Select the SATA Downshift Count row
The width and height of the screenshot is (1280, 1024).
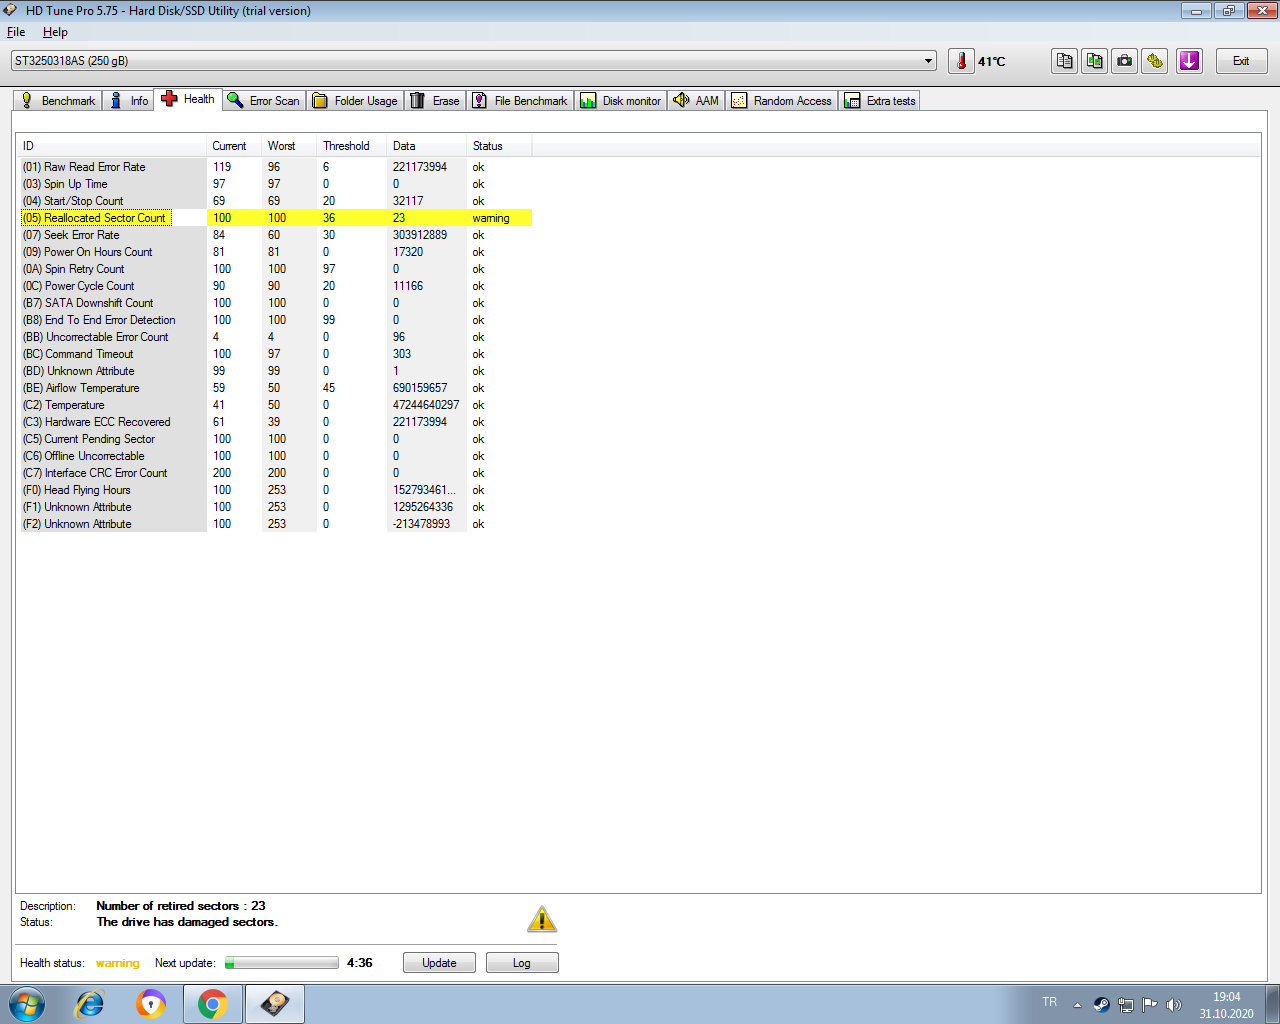[276, 303]
